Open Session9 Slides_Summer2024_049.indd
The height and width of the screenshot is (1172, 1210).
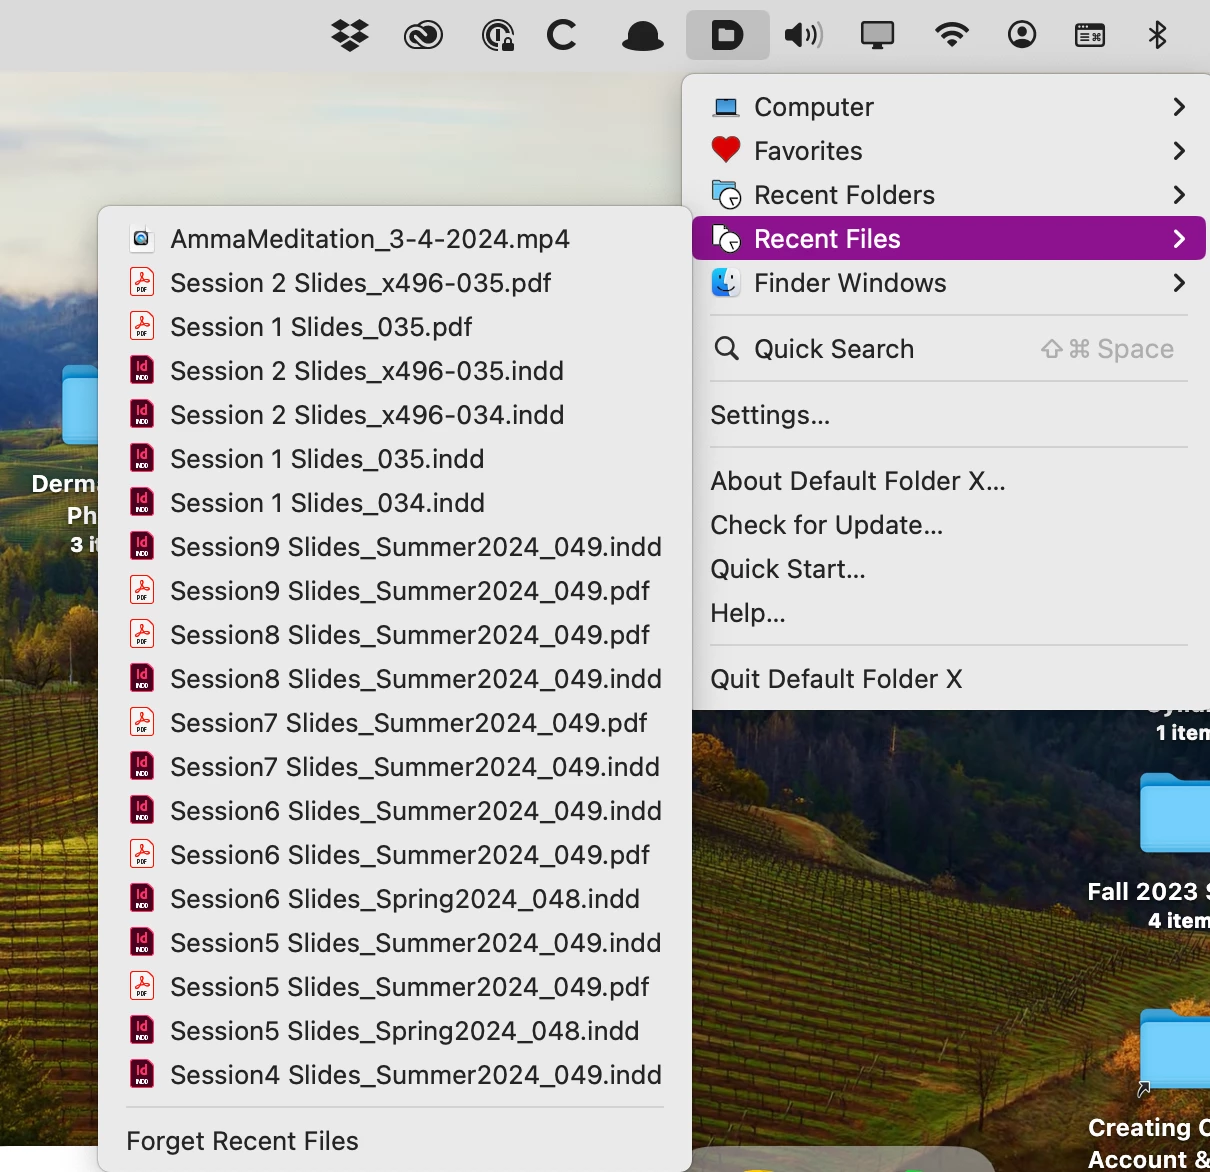pos(395,547)
